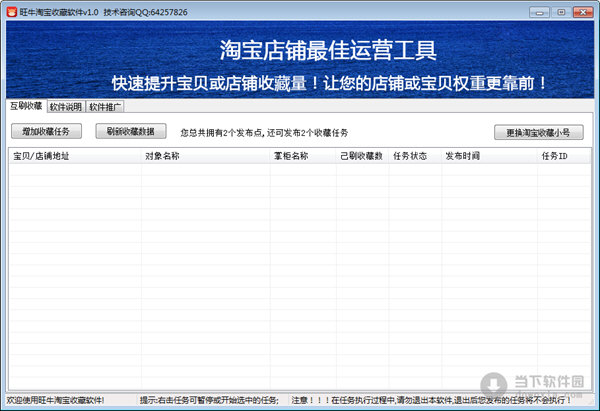Sort by the 发布时间 column header

tap(489, 156)
